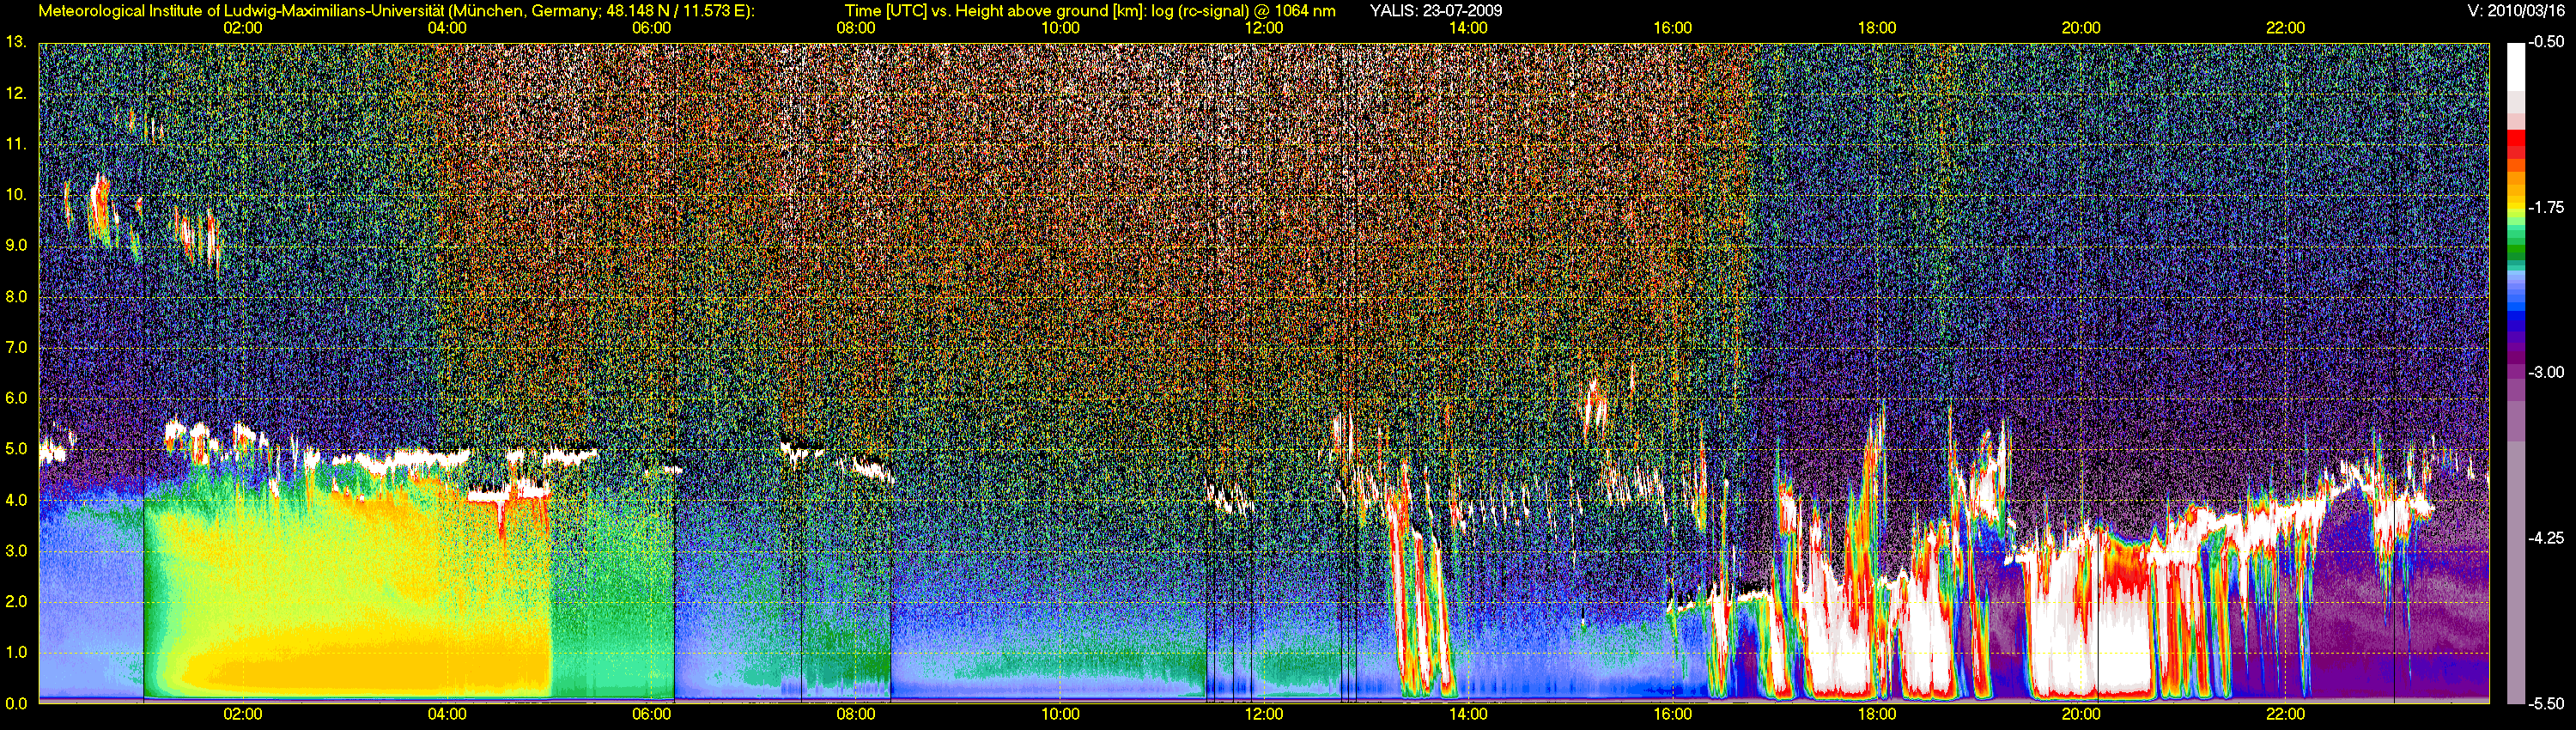
Task: Click the 22:00 tick label on the bottom axis
Action: click(2286, 714)
